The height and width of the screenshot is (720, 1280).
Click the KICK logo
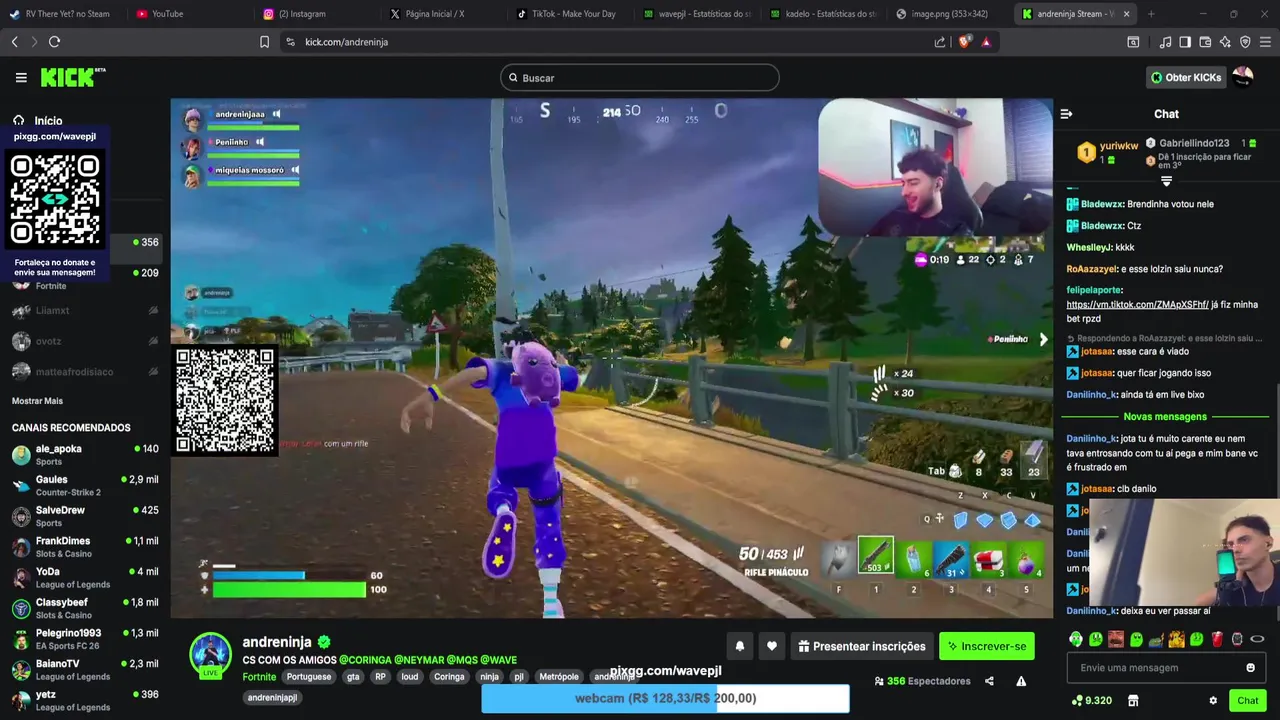tap(72, 77)
